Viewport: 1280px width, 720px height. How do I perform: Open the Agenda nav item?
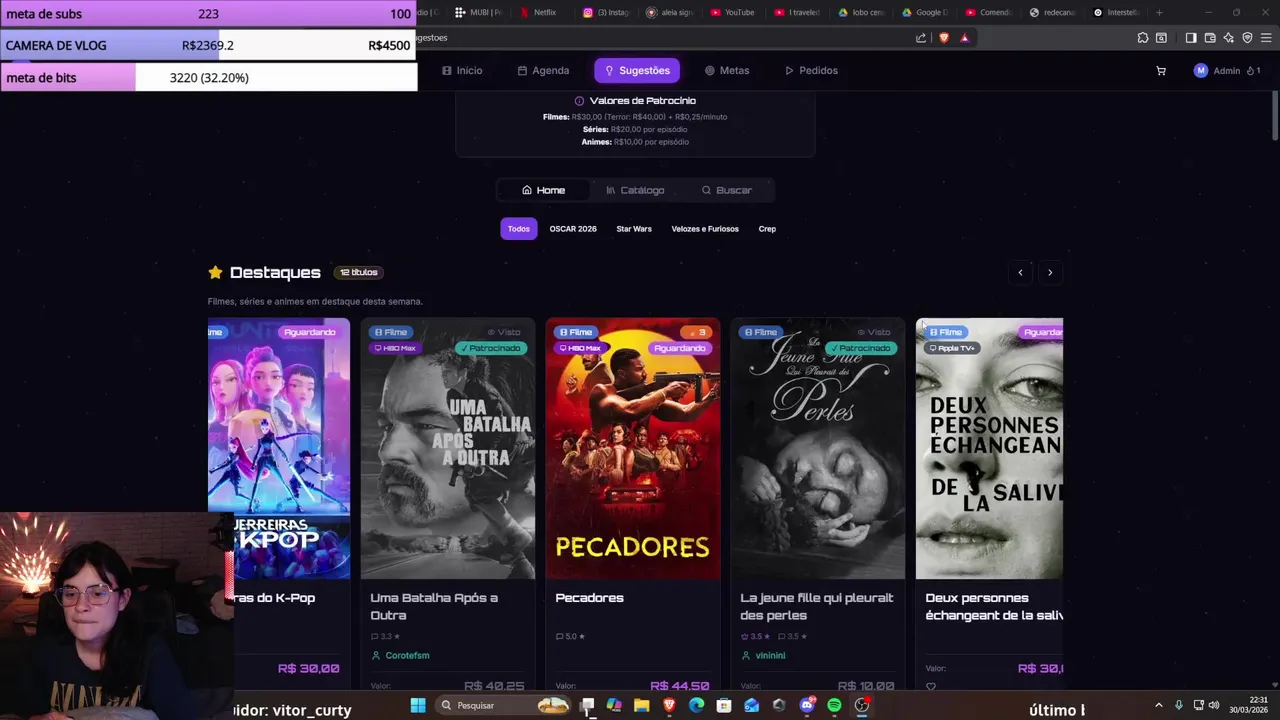[x=543, y=71]
